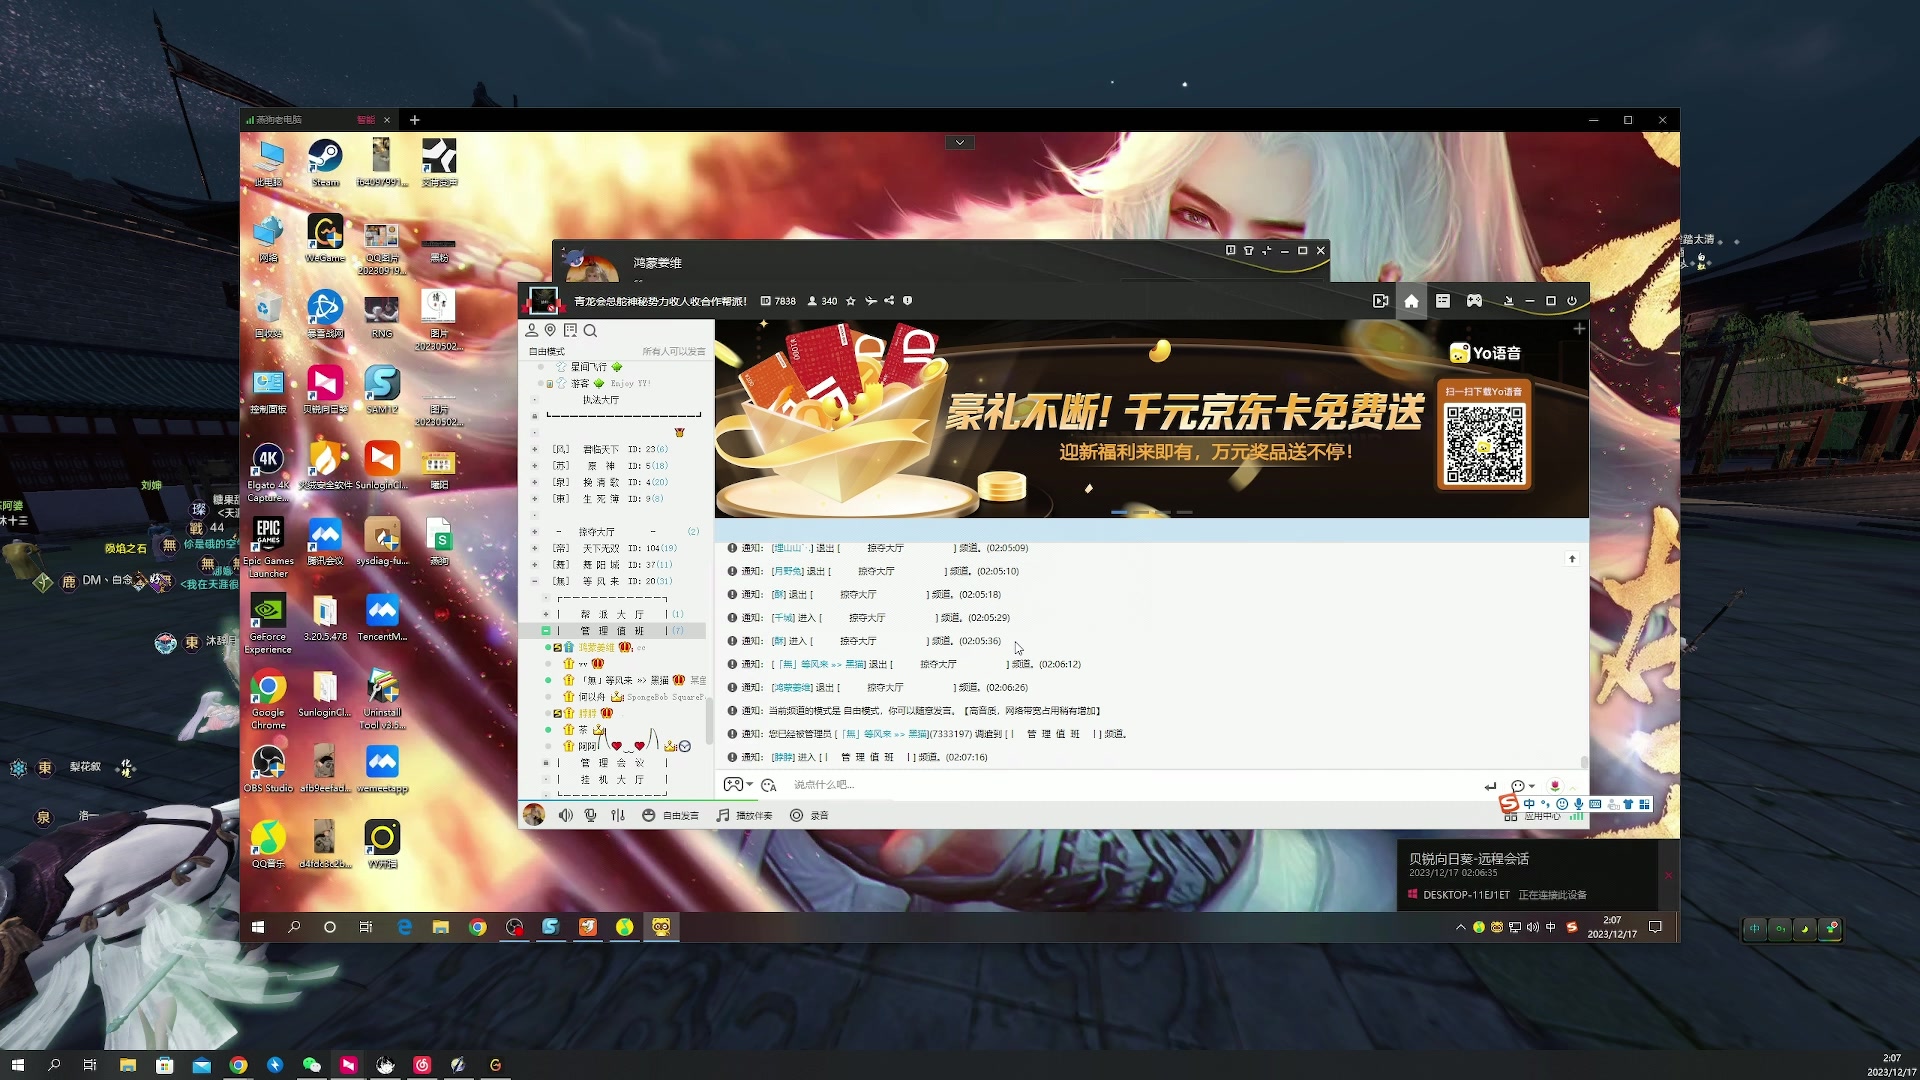Click the send message arrow button
Image resolution: width=1920 pixels, height=1080 pixels.
[1490, 786]
